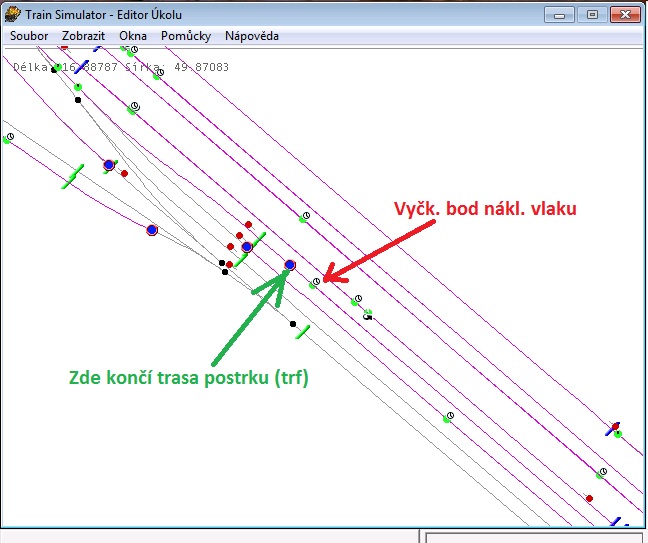This screenshot has width=648, height=543.
Task: Open the Nápověda help menu
Action: (x=252, y=36)
